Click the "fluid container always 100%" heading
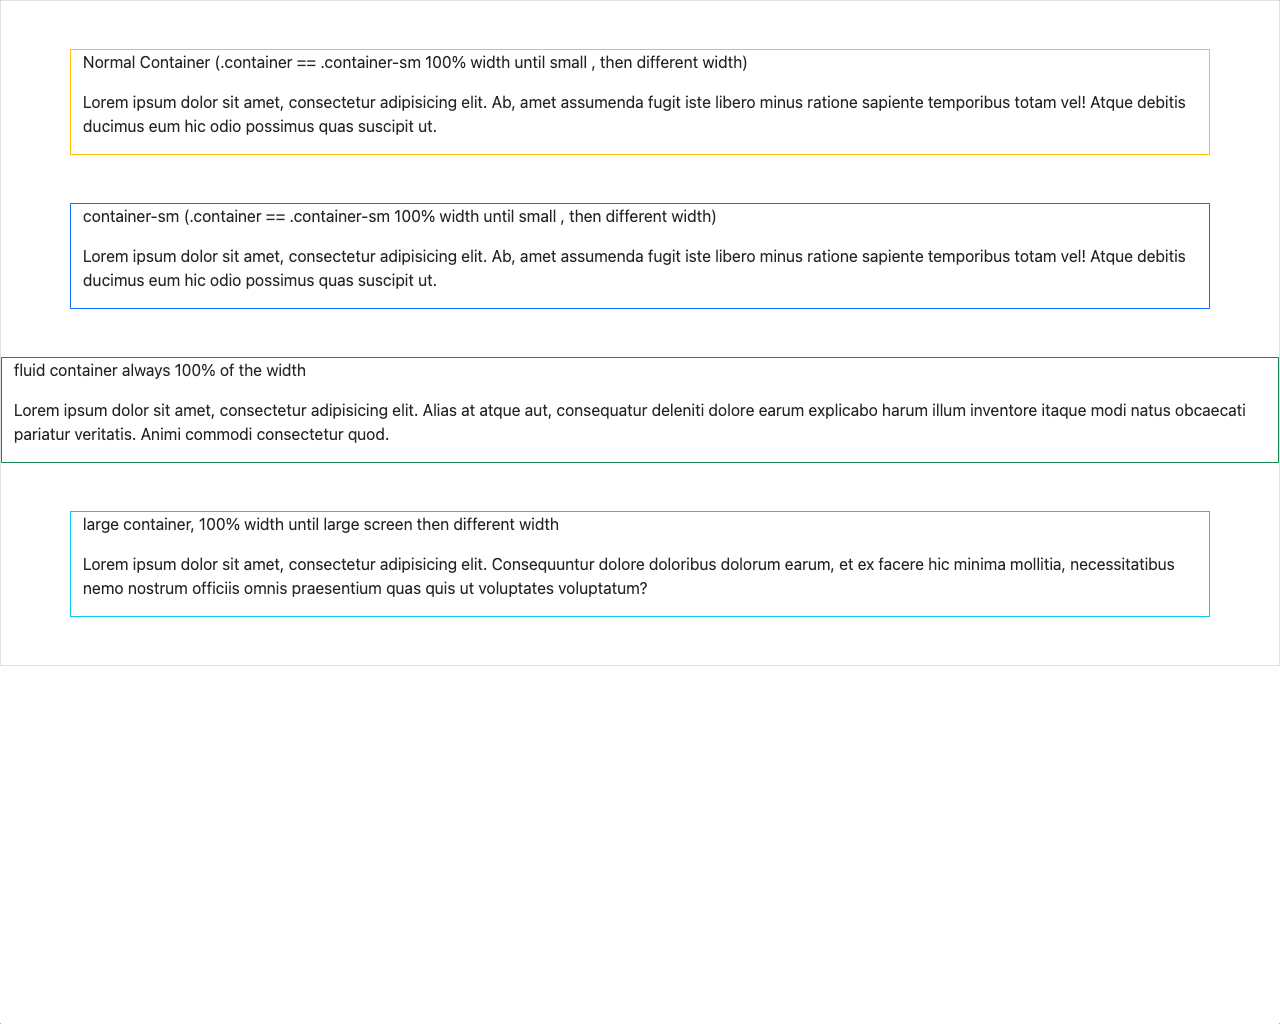Screen dimensions: 1280x1024 (x=160, y=371)
